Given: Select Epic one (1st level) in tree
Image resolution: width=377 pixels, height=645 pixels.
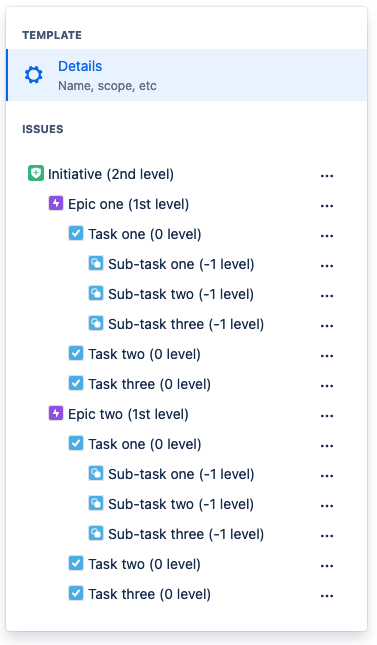Looking at the screenshot, I should [x=128, y=204].
